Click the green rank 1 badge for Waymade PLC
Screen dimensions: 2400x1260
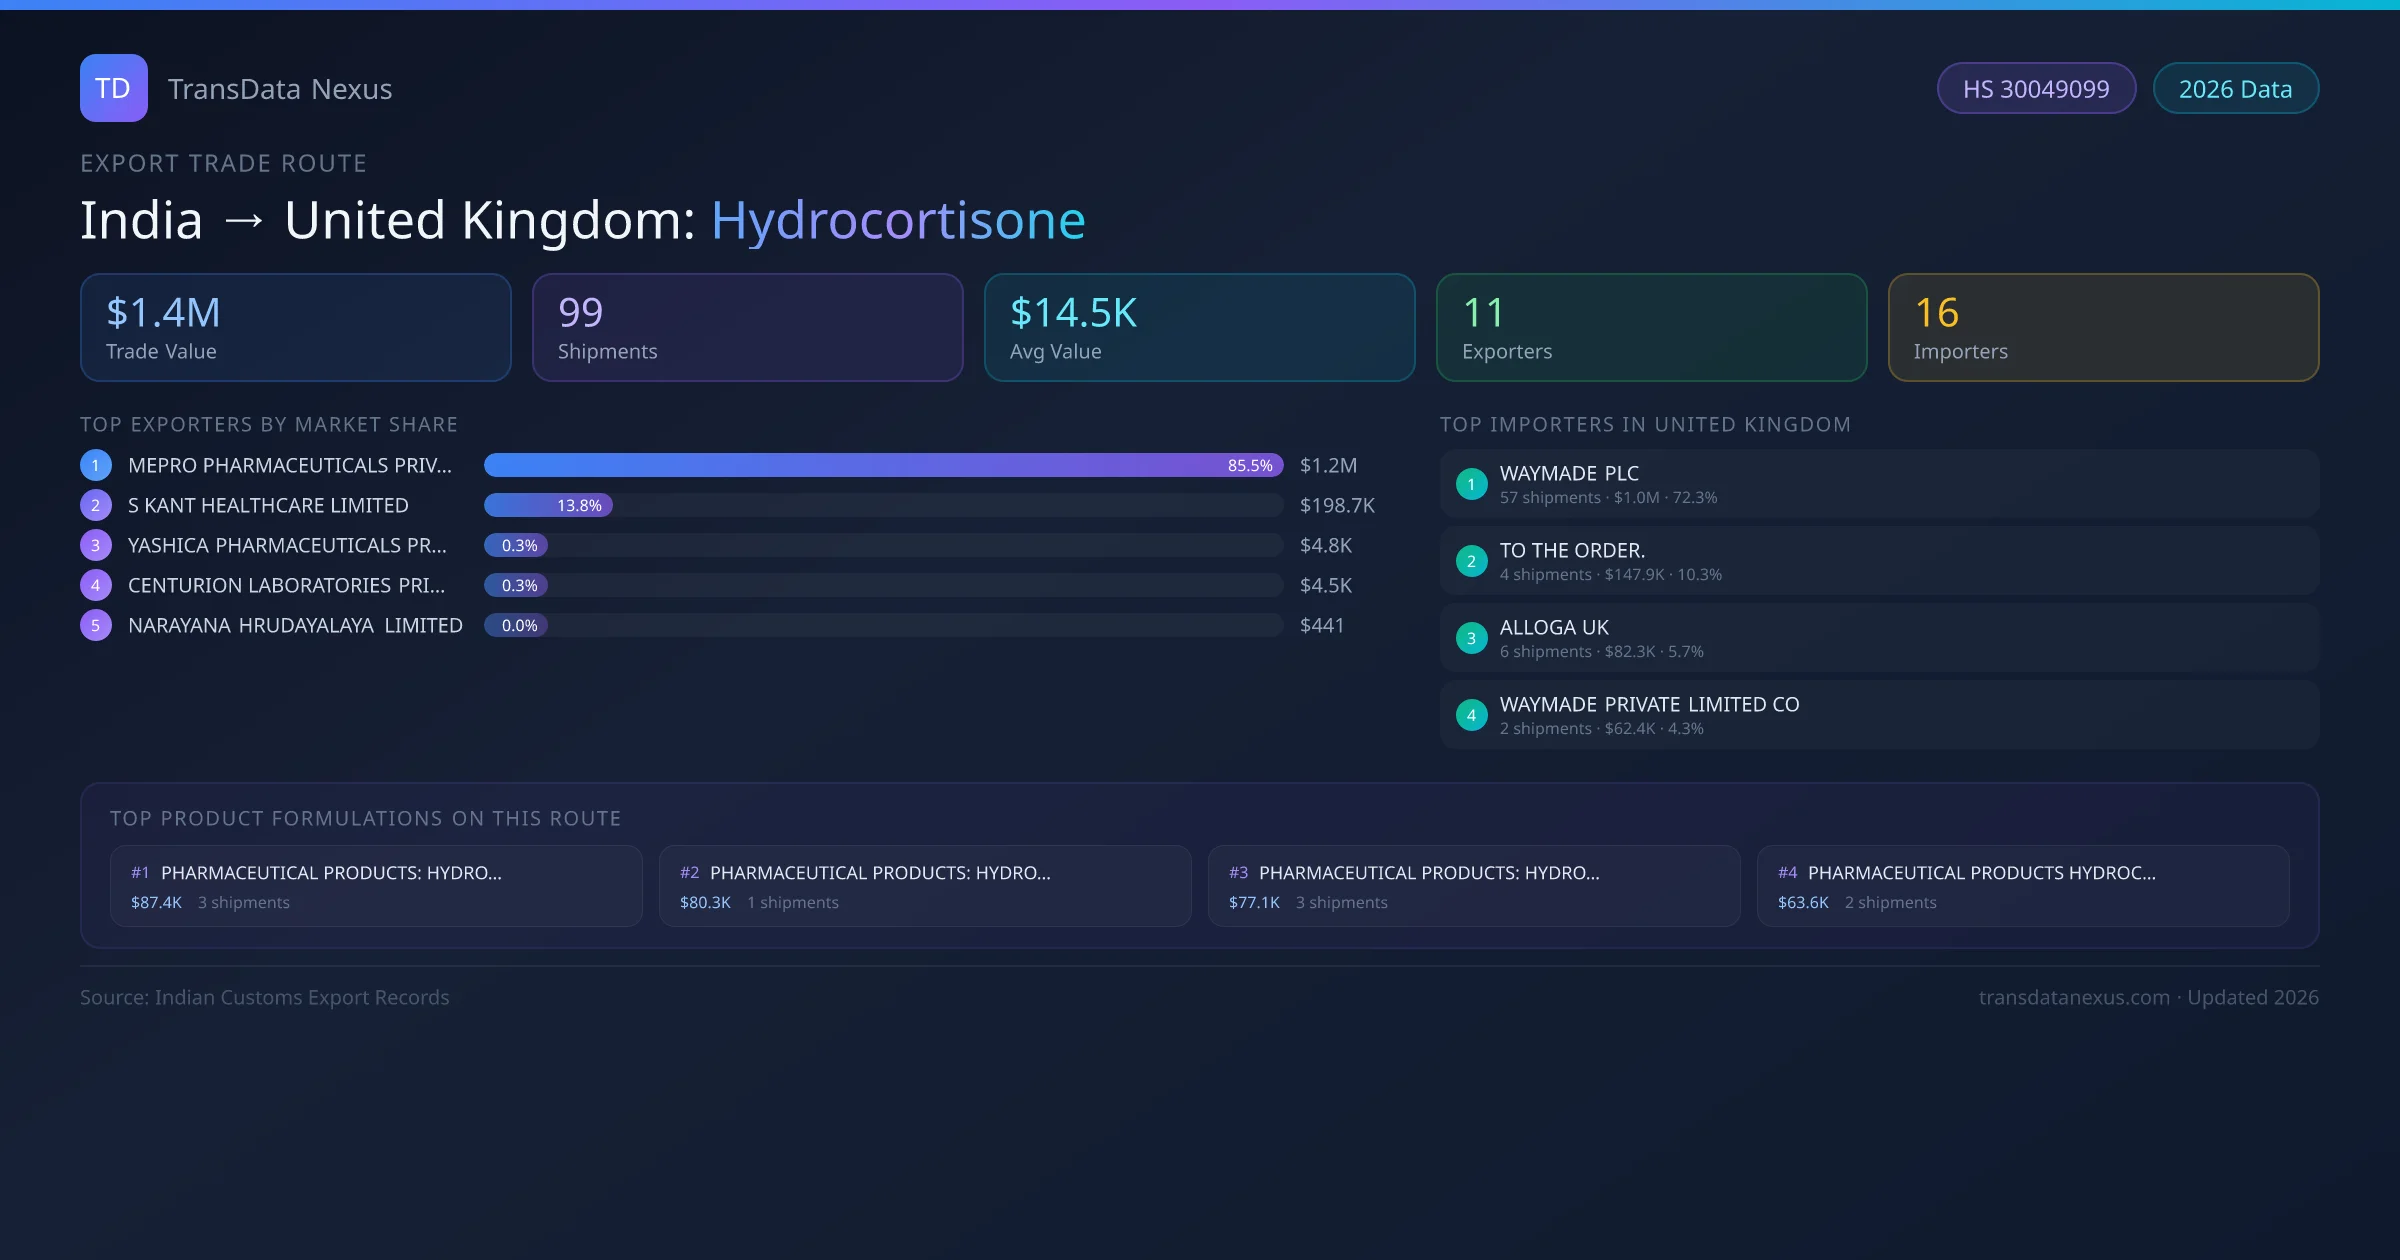click(x=1471, y=484)
